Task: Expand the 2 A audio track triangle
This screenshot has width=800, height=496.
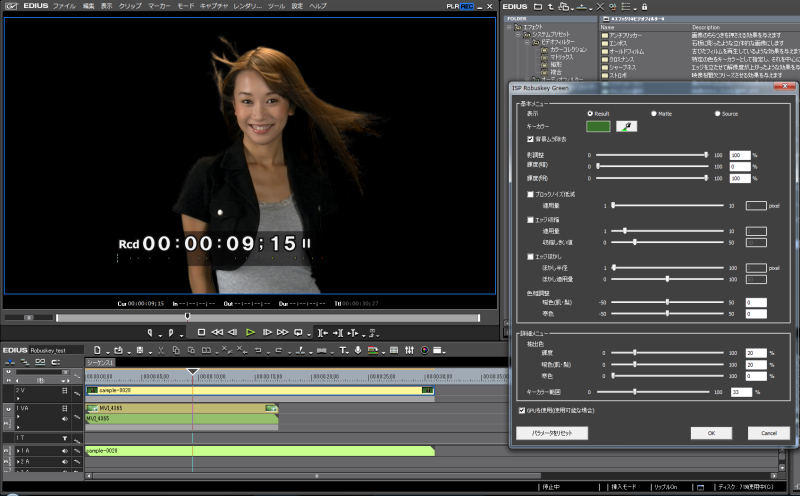Action: (x=17, y=461)
